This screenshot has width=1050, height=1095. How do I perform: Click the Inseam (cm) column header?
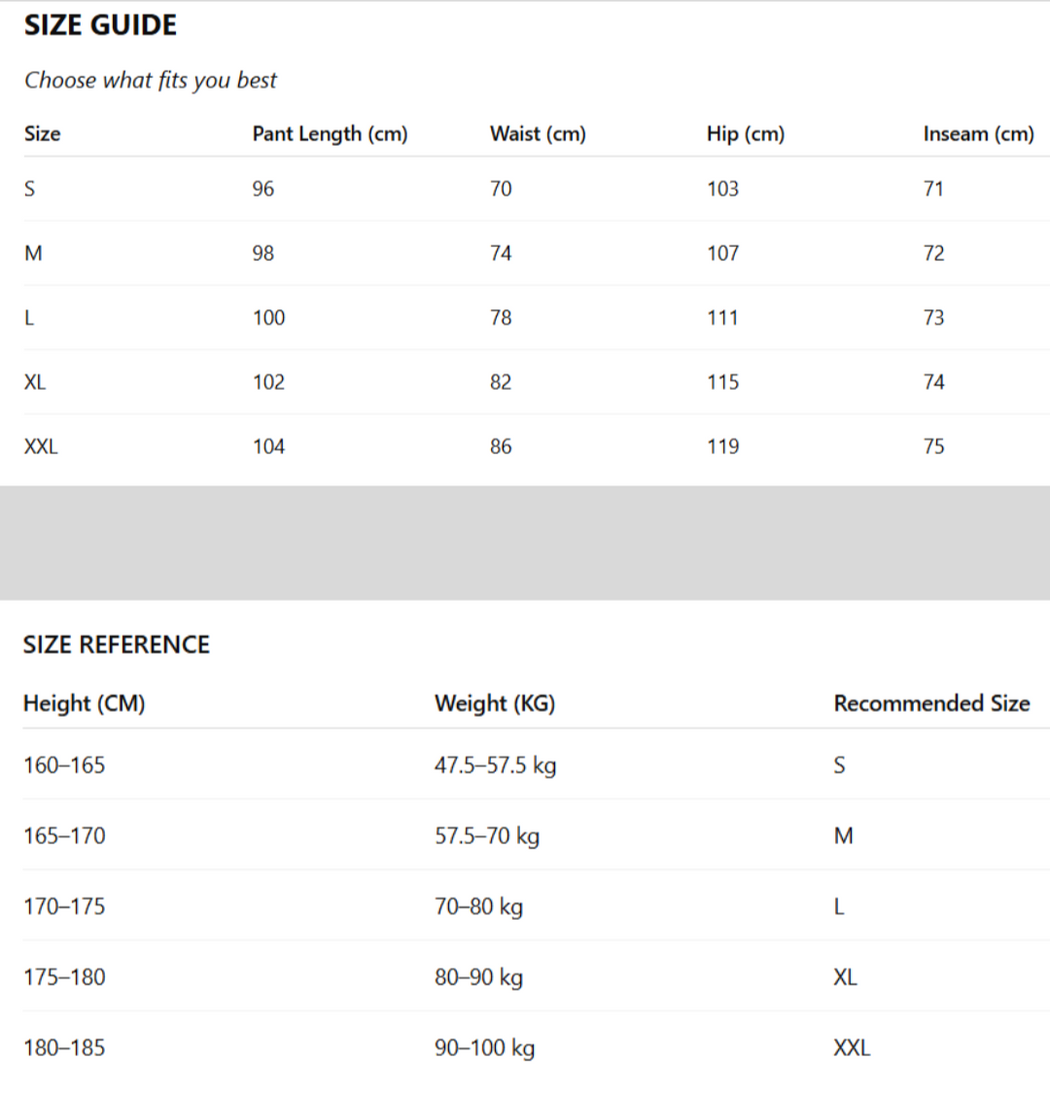(978, 134)
